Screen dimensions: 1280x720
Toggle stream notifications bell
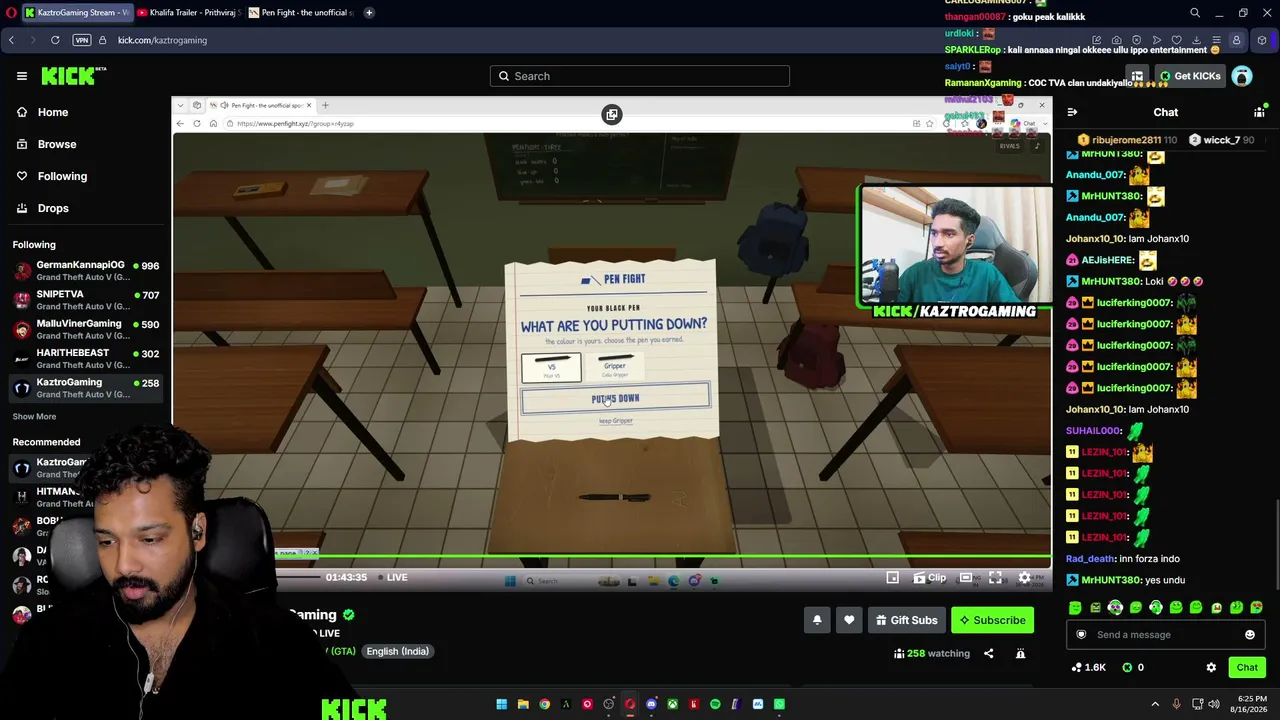tap(817, 620)
